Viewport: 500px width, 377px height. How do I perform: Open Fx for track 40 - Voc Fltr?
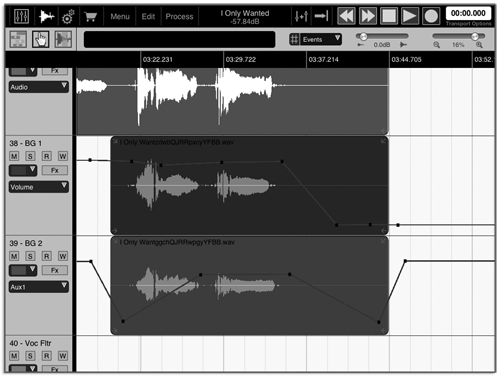[55, 369]
